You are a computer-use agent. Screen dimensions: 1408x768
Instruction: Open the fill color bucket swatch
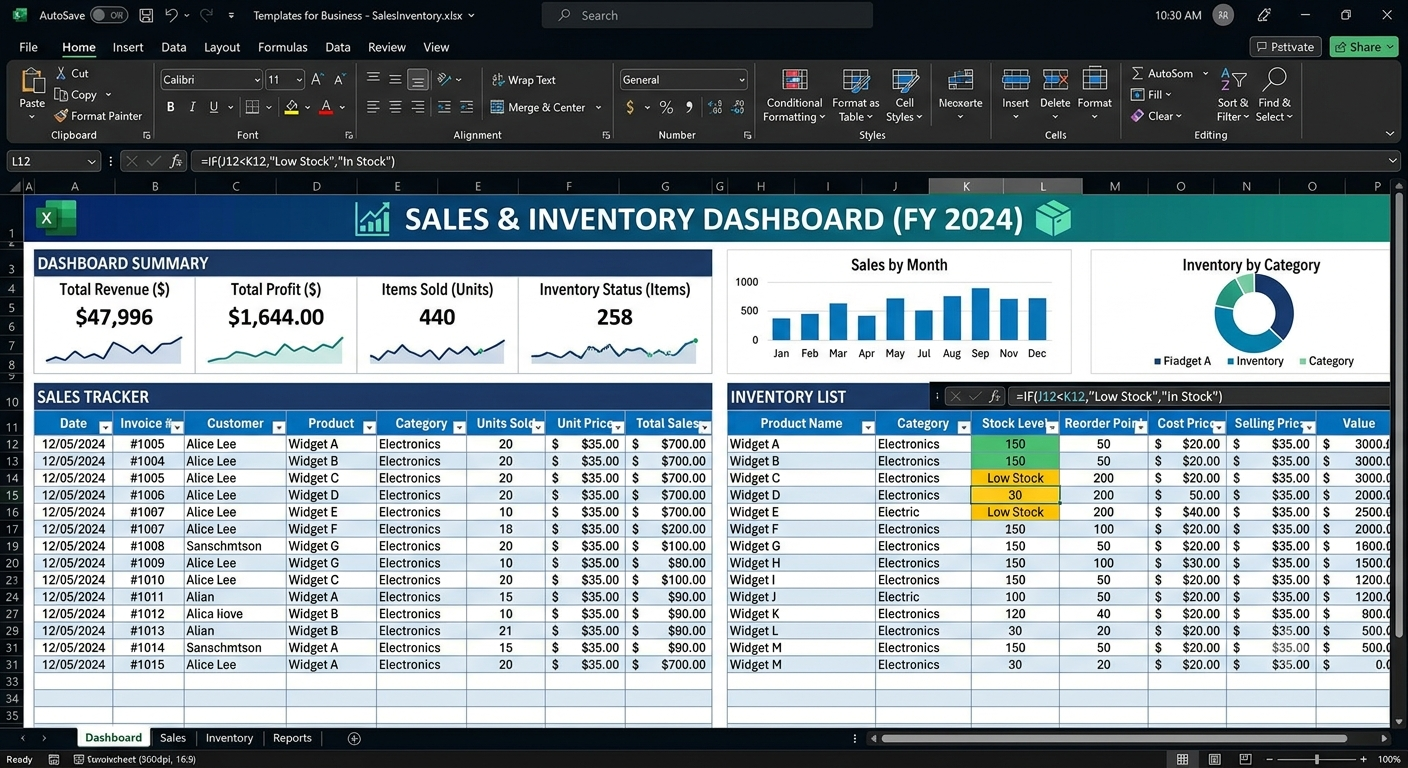coord(291,107)
